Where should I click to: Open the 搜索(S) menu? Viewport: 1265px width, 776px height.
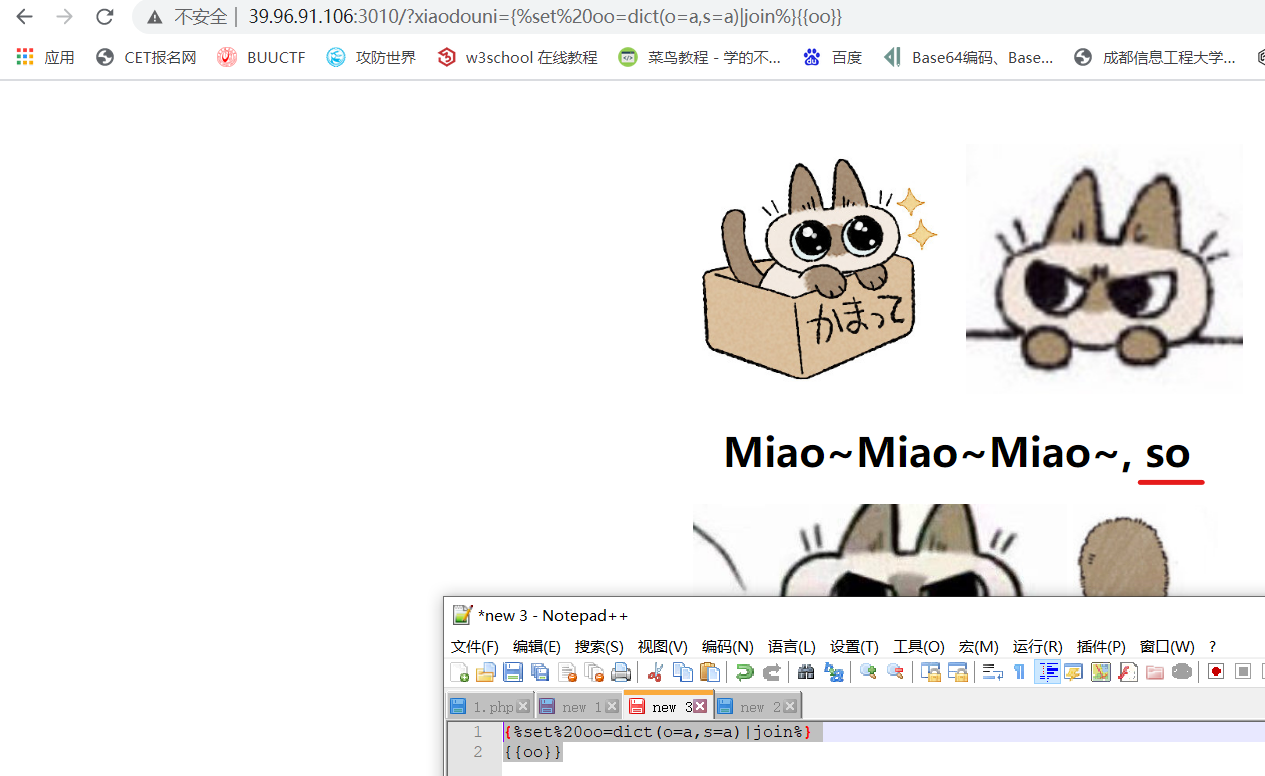[x=599, y=647]
